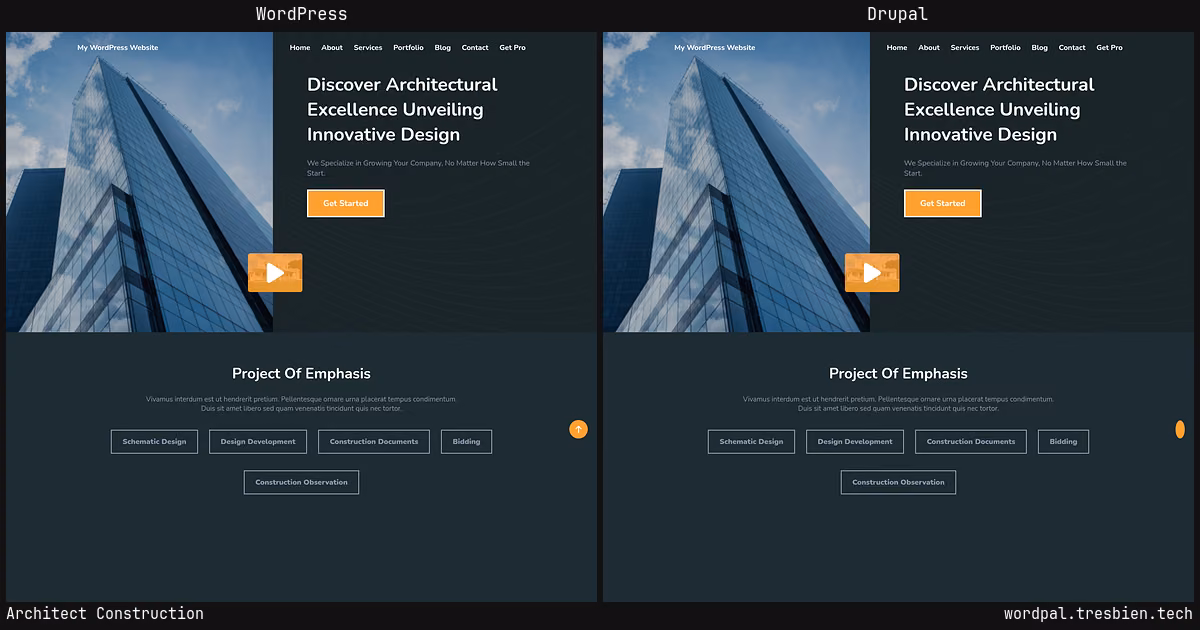Screen dimensions: 1200x630
Task: Select Design Development in Drupal pane
Action: pyautogui.click(x=855, y=441)
